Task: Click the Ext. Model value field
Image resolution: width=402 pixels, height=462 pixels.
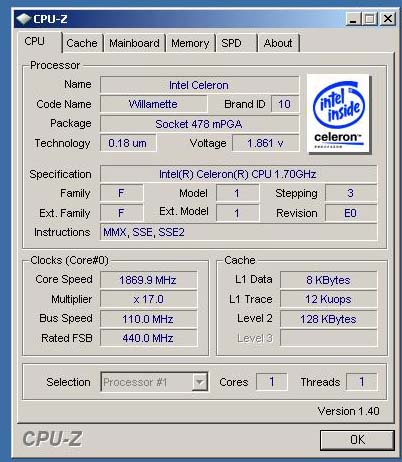Action: pos(237,213)
